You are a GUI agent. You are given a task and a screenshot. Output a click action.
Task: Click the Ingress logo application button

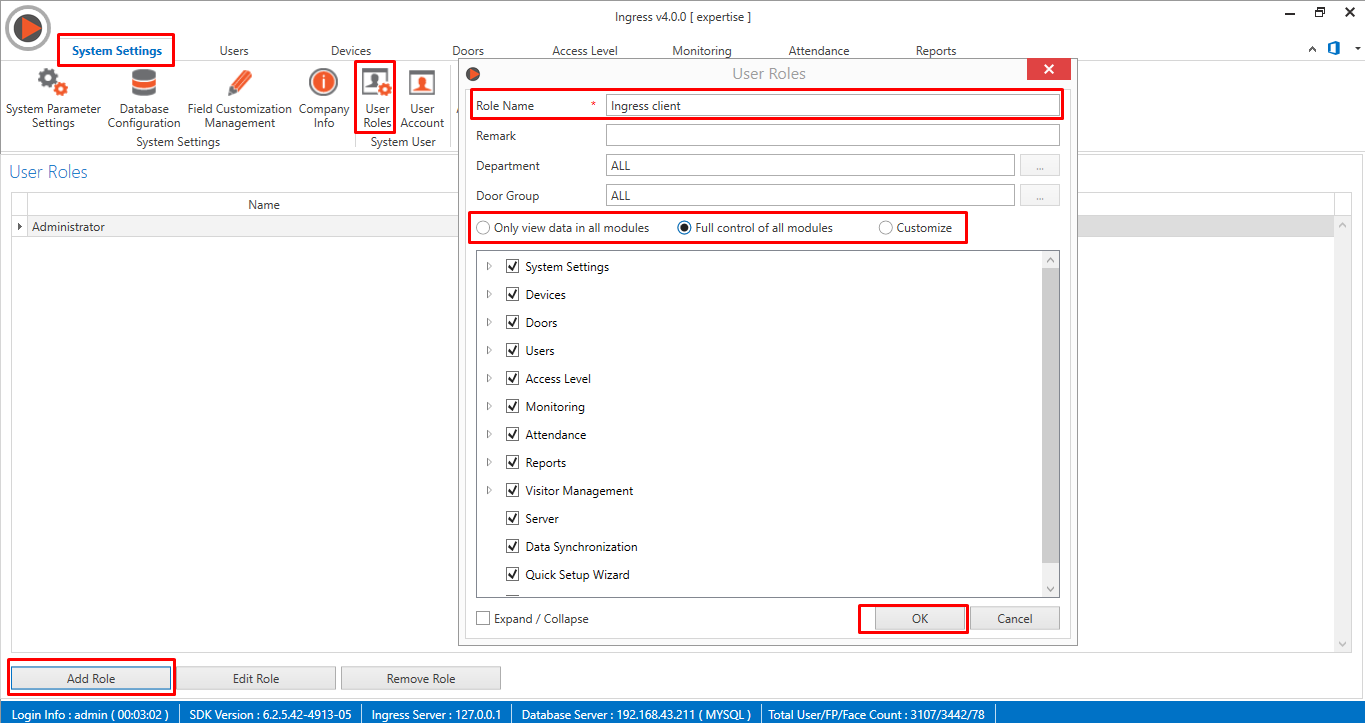(28, 29)
